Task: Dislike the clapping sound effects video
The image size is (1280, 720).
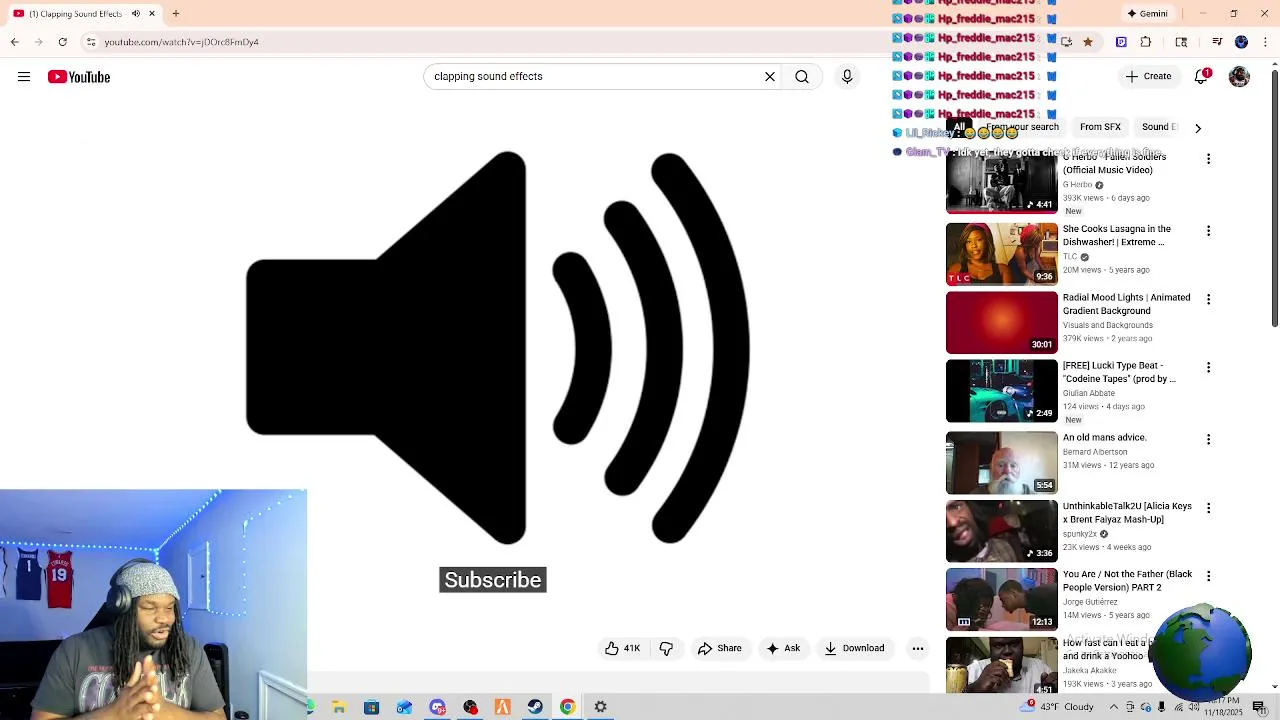Action: pyautogui.click(x=666, y=648)
